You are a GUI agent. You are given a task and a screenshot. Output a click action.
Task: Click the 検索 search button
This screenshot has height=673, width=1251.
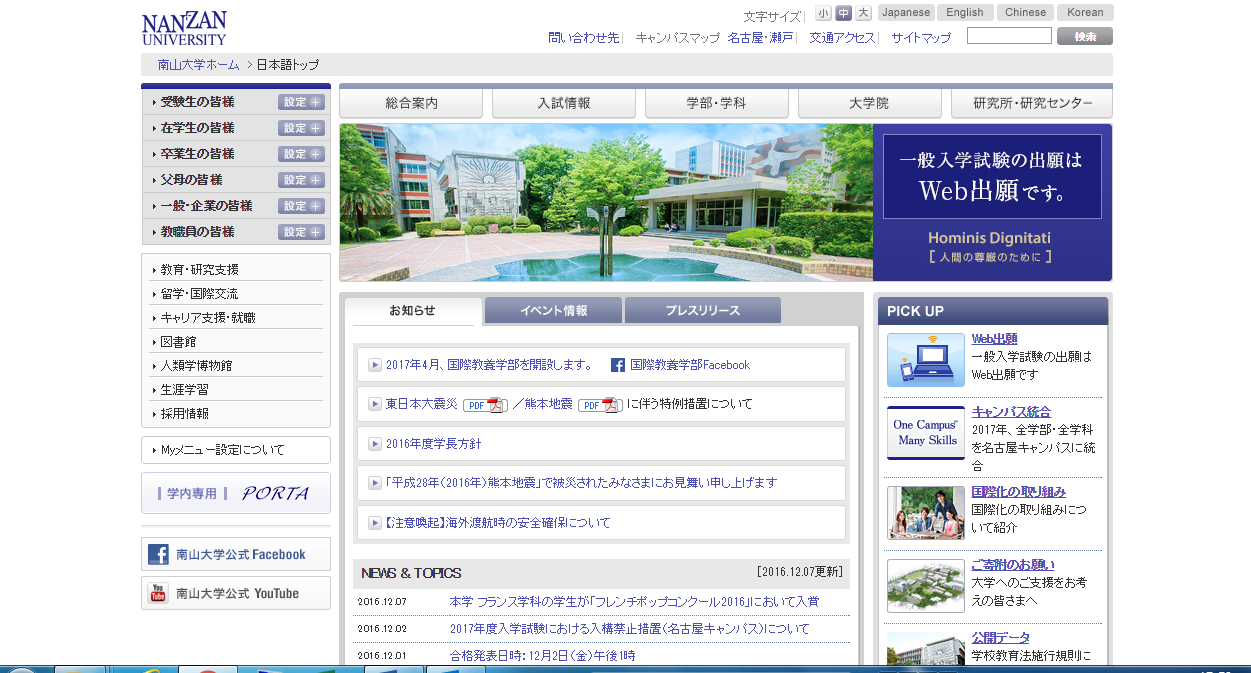point(1085,36)
